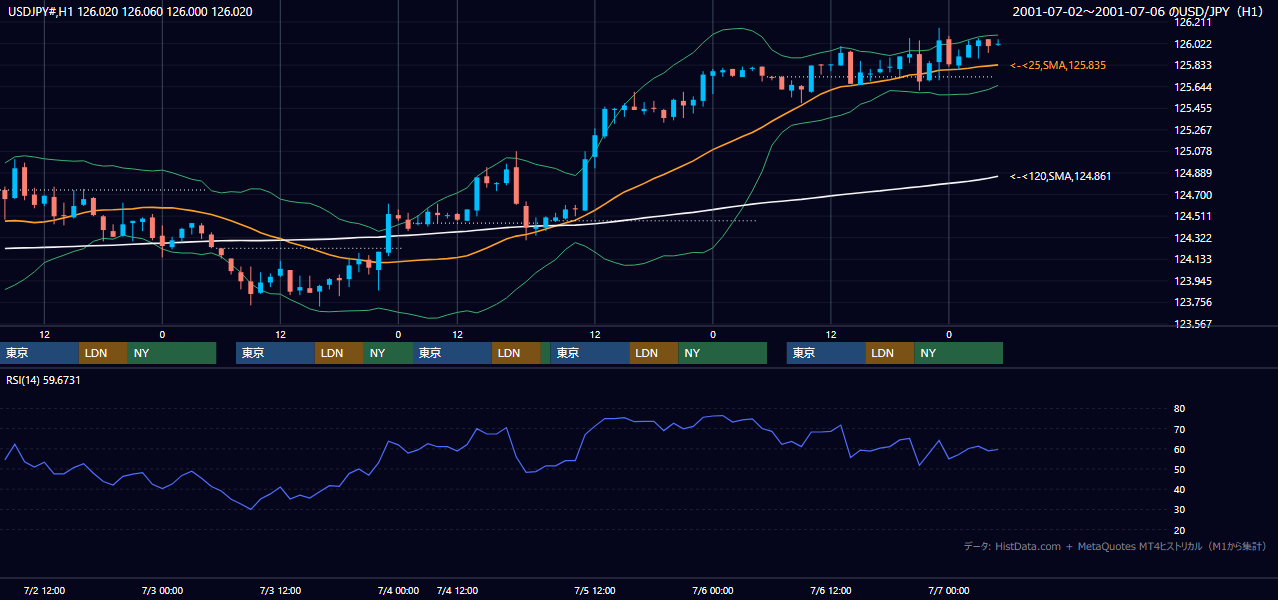
Task: Click the RSI(14) 59.6731 indicator label
Action: (x=43, y=380)
